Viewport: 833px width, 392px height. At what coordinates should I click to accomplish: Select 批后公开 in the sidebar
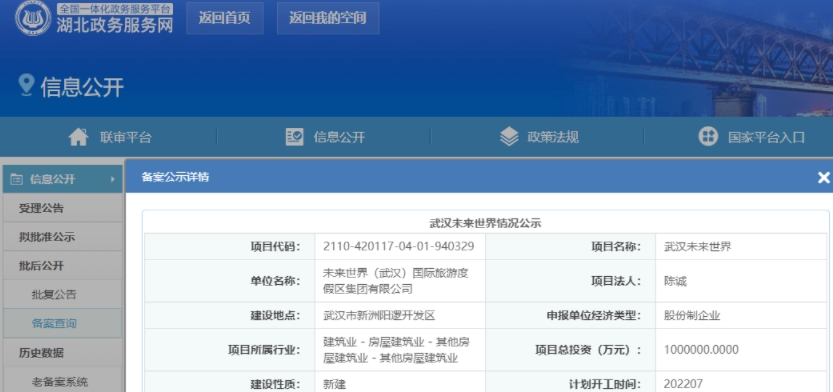click(x=62, y=266)
